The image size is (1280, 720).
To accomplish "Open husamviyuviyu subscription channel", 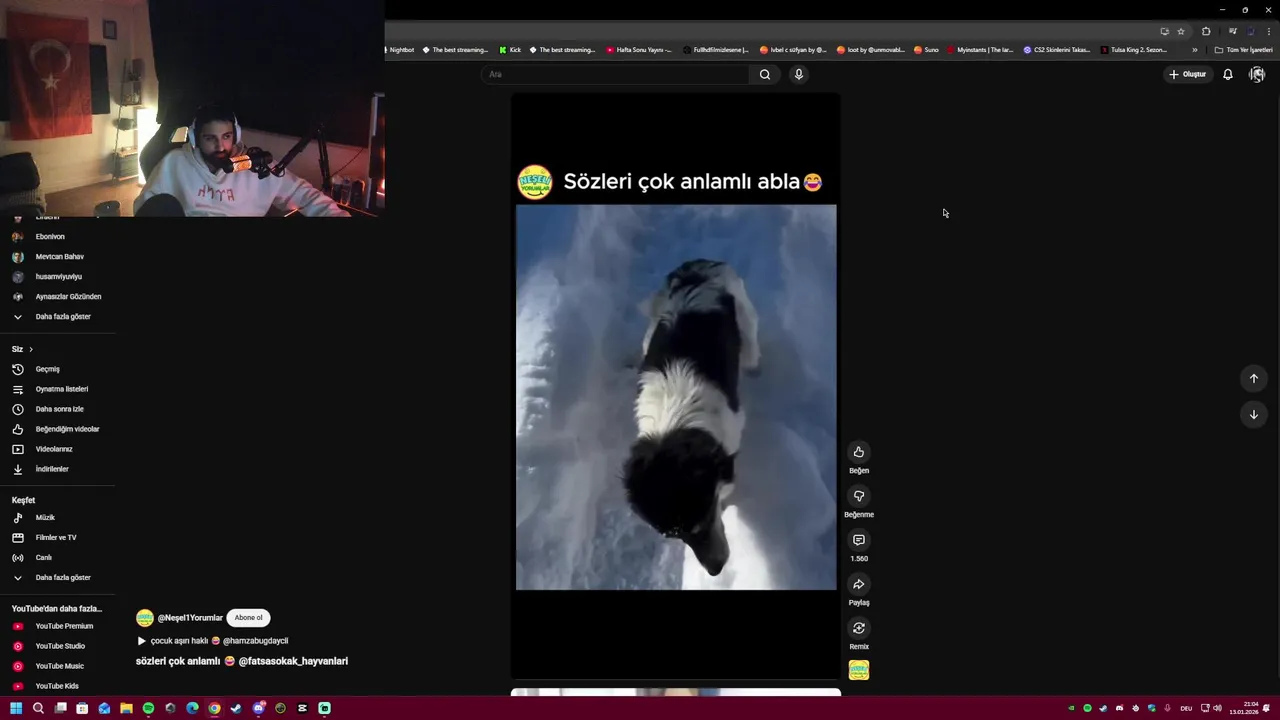I will coord(57,277).
